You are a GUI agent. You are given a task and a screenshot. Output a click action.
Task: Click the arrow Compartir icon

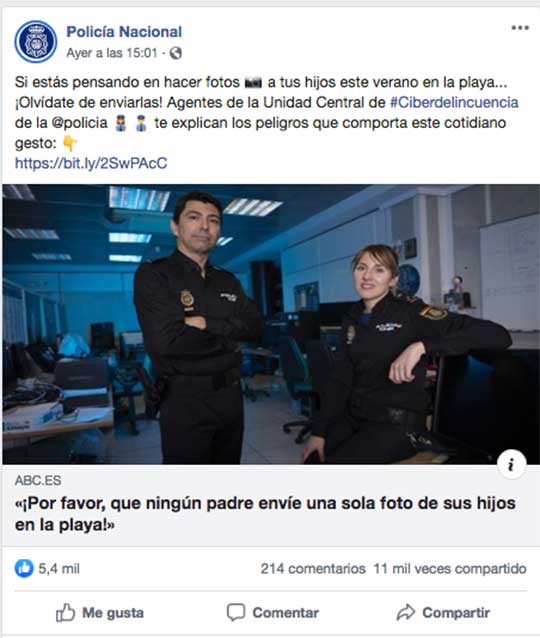pyautogui.click(x=406, y=612)
